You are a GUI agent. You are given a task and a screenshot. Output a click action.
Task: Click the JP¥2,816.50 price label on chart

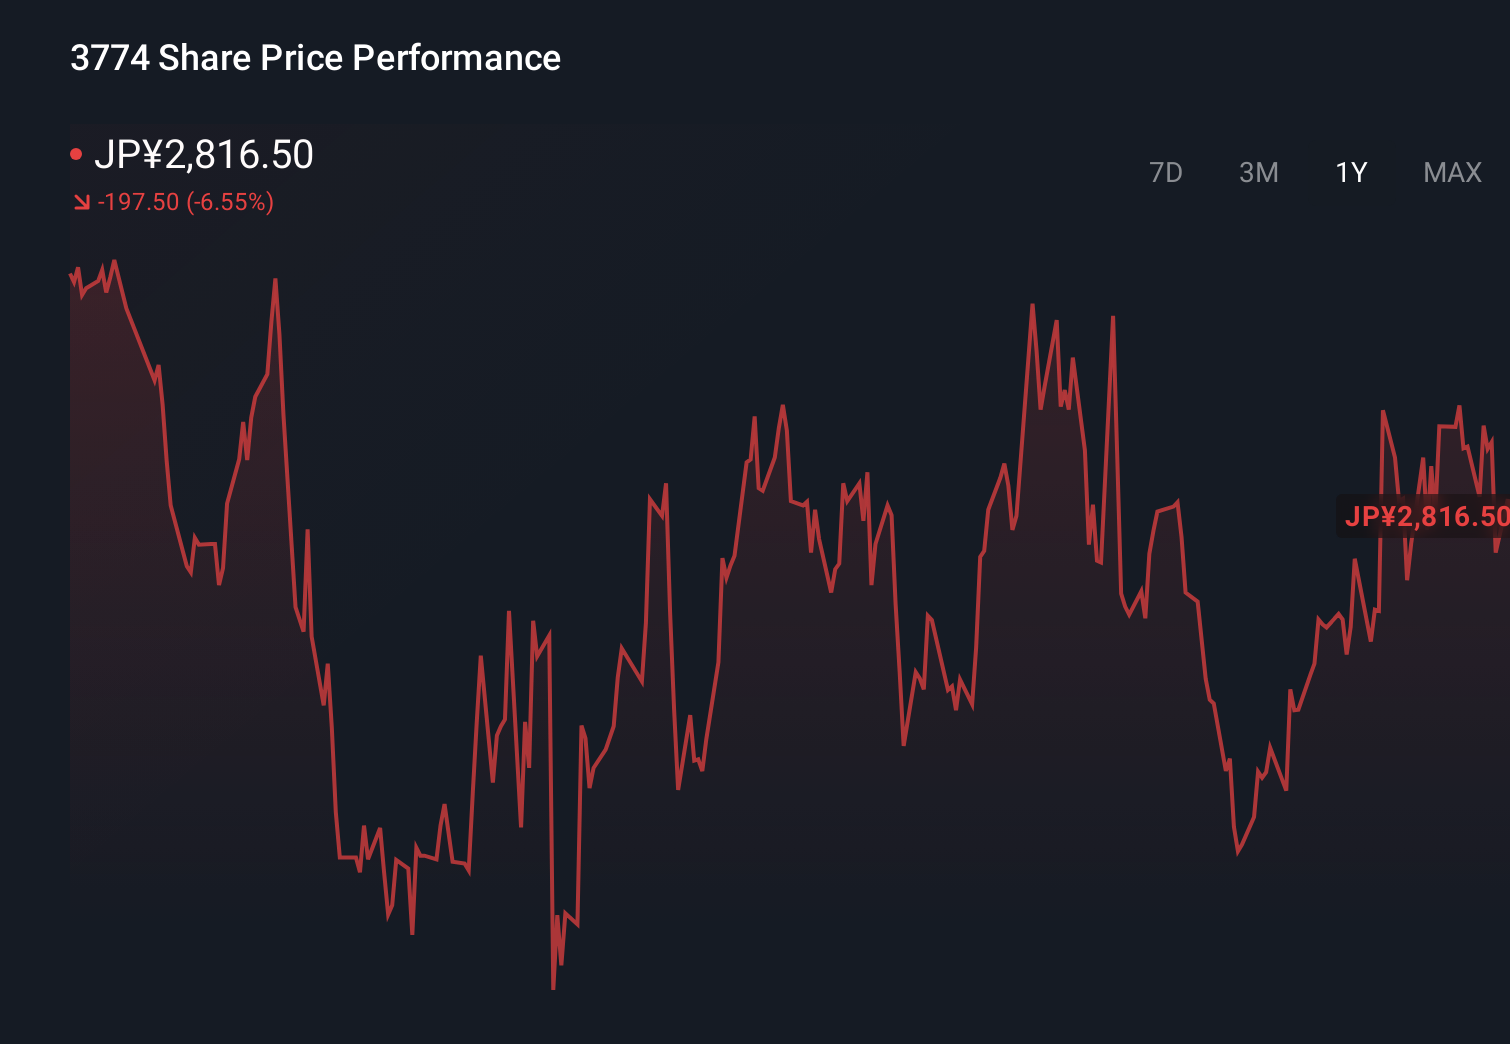(1426, 517)
